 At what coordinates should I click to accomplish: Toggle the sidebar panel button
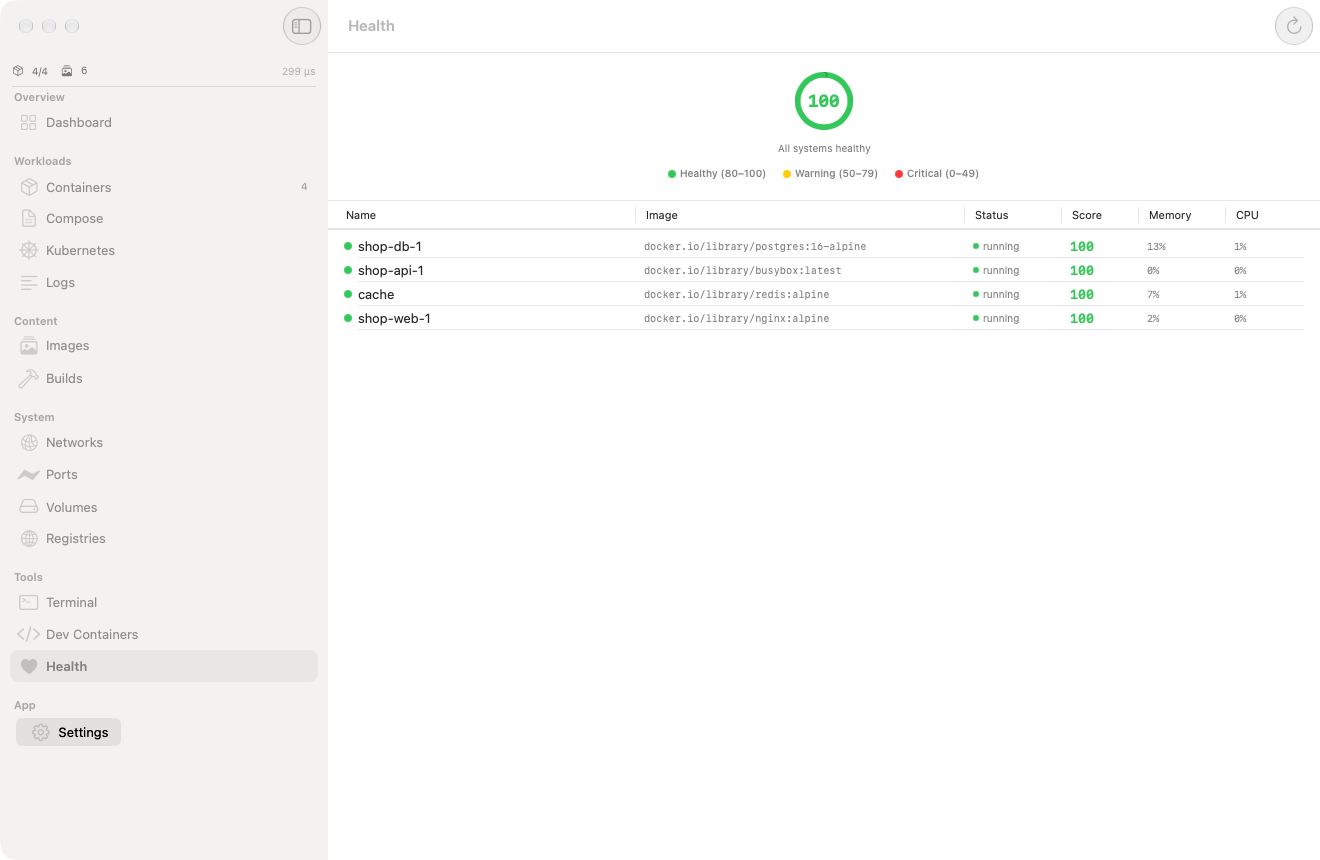[x=302, y=26]
